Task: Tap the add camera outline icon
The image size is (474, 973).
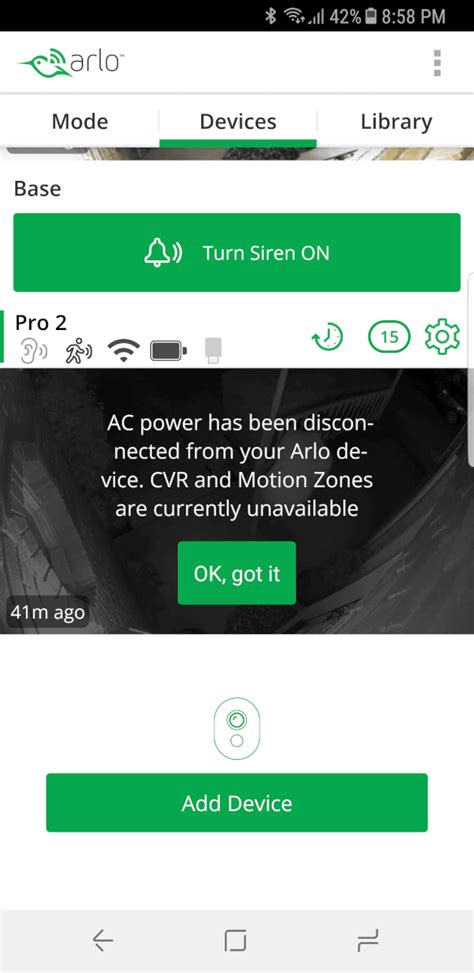Action: (x=236, y=729)
